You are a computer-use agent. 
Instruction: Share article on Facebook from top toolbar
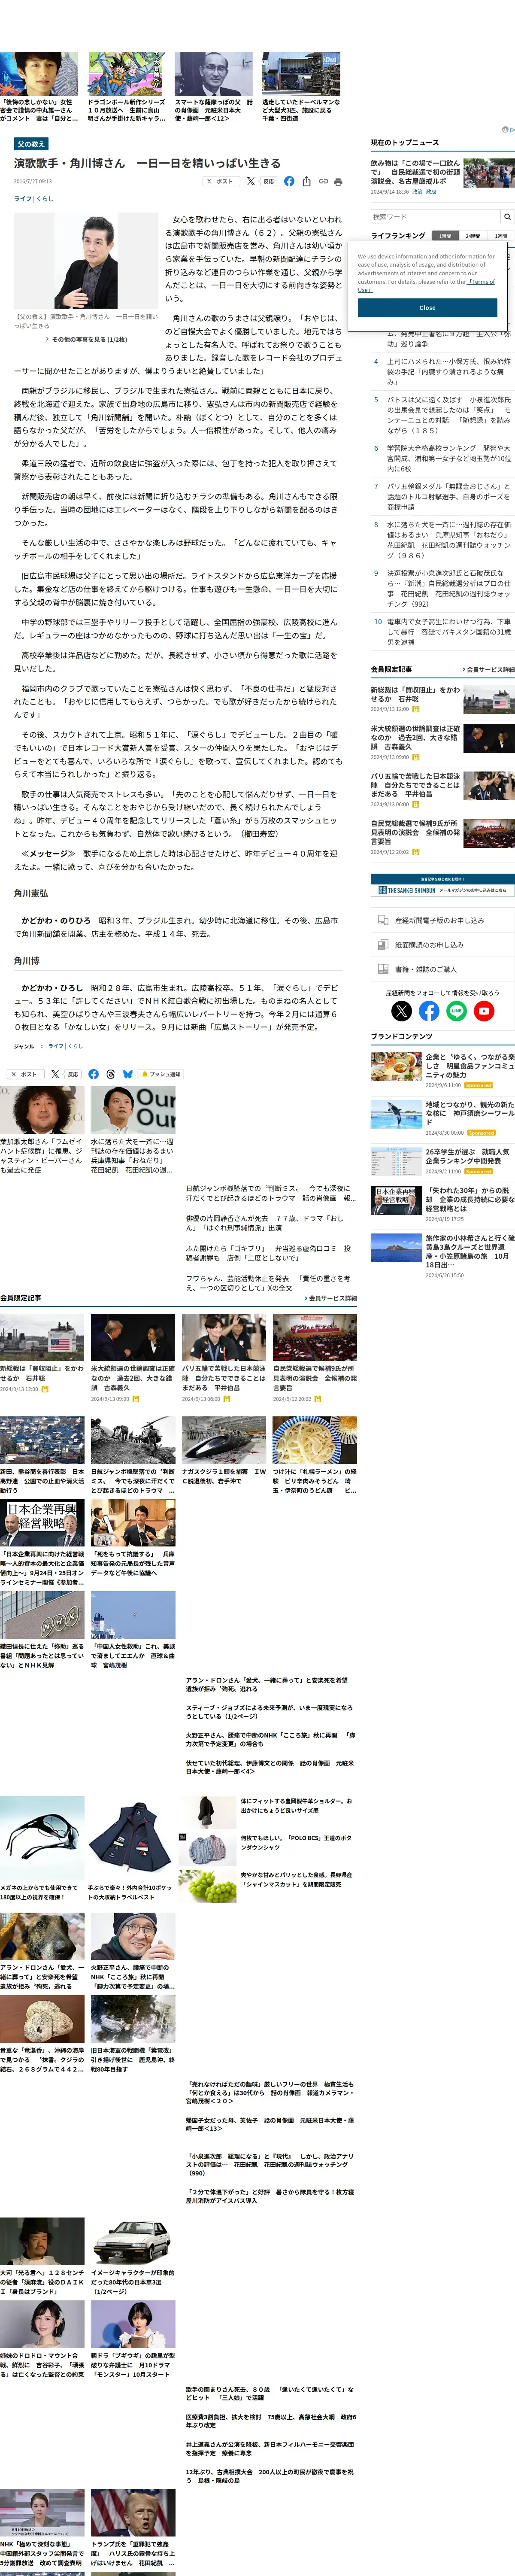click(x=289, y=181)
